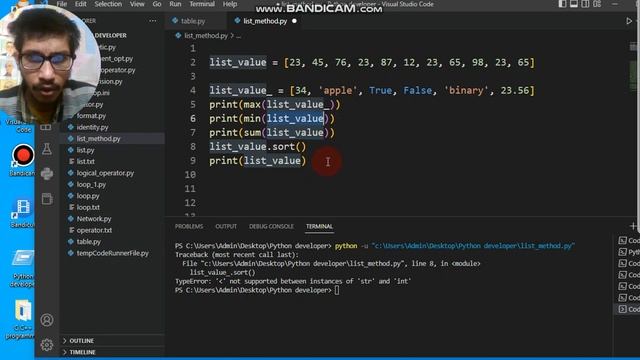Screen dimensions: 640x360
Task: Click the activity bar icon below the Python icon
Action: pos(47,199)
